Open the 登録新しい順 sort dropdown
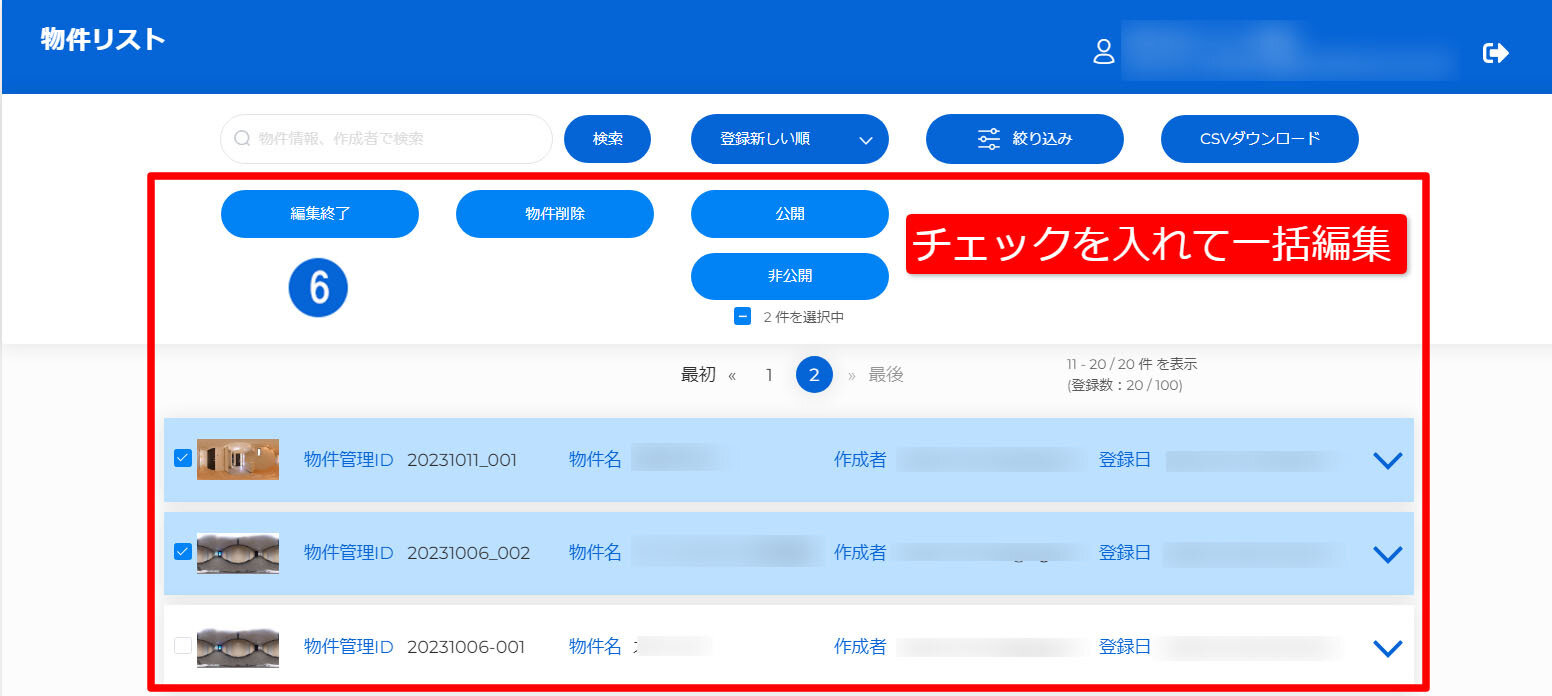Image resolution: width=1552 pixels, height=696 pixels. (789, 139)
